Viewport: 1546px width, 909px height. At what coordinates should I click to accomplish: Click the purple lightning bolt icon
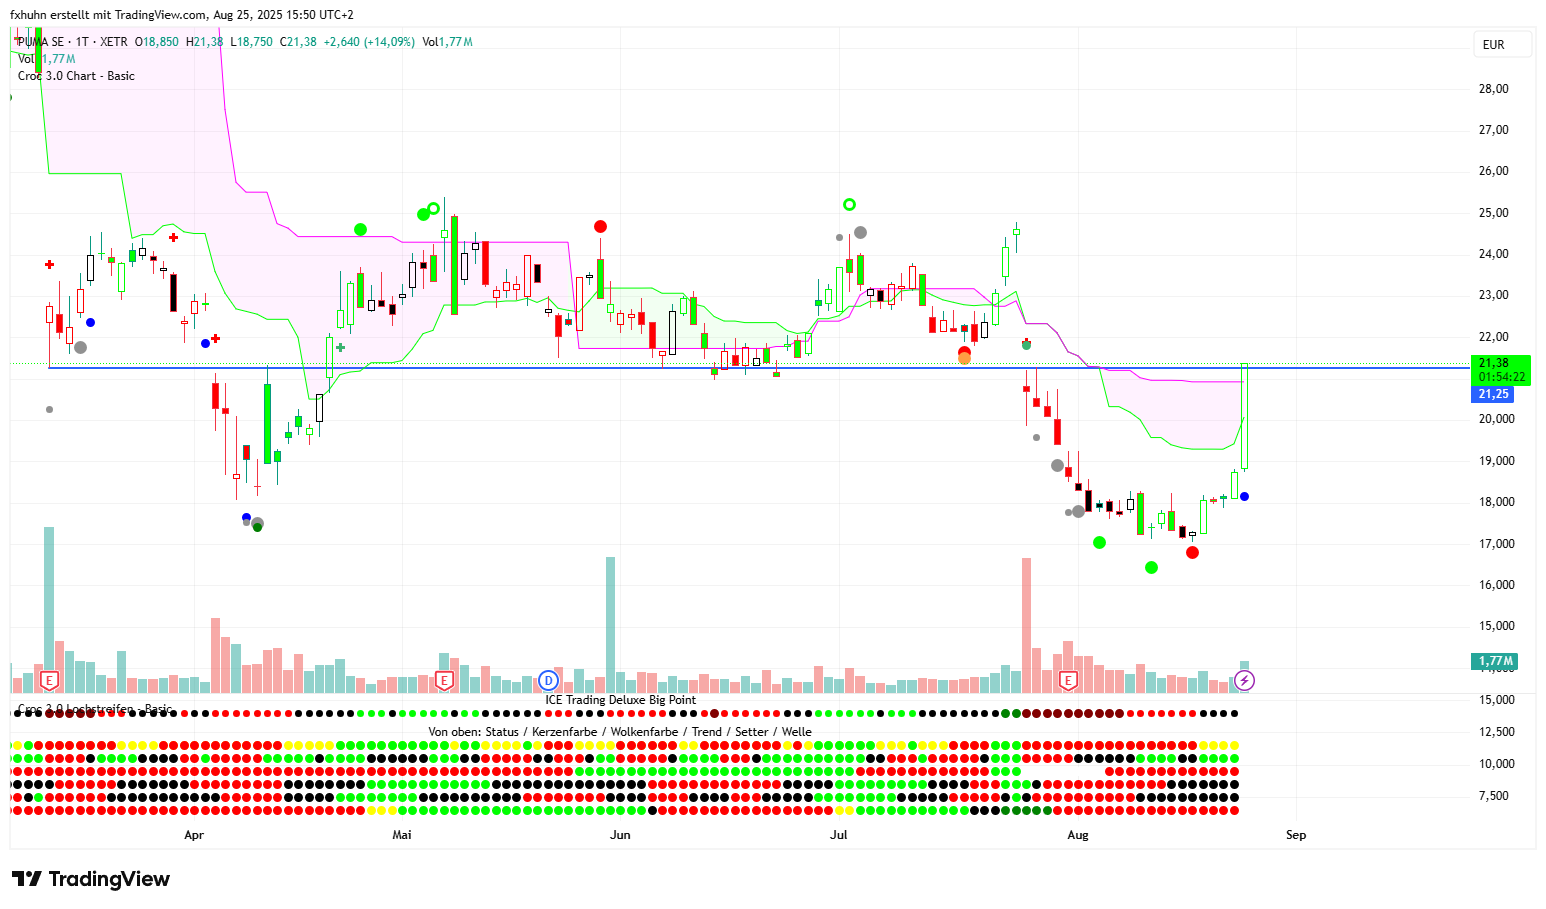pyautogui.click(x=1244, y=681)
